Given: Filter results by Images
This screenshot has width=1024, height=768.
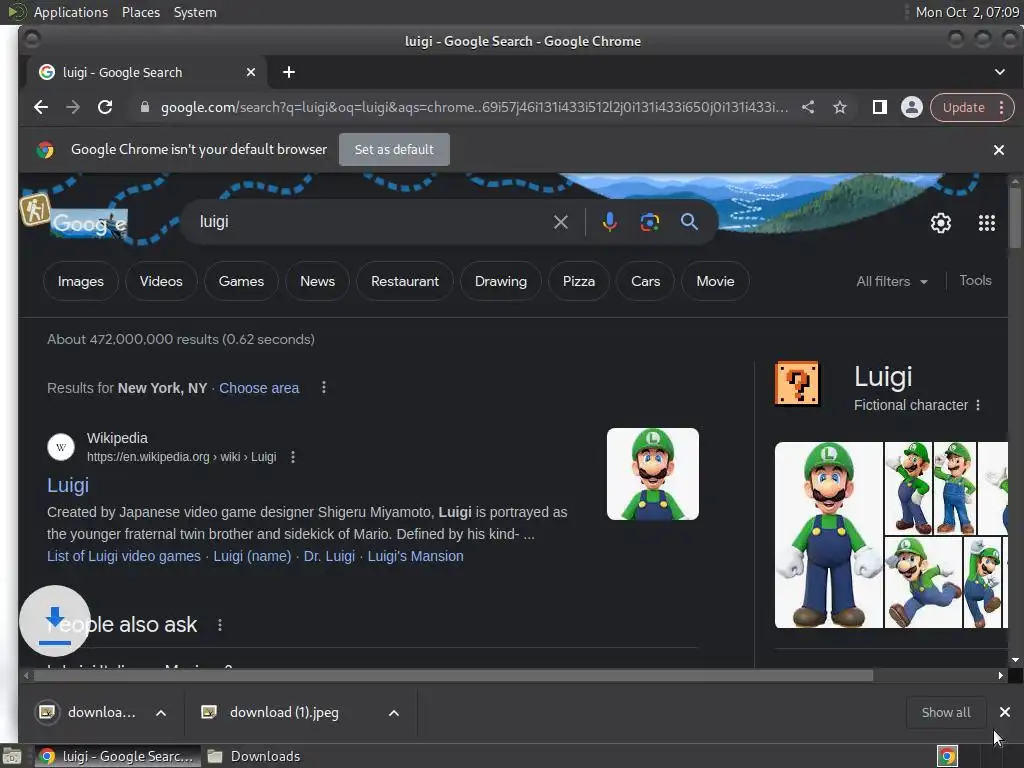Looking at the screenshot, I should [x=80, y=281].
